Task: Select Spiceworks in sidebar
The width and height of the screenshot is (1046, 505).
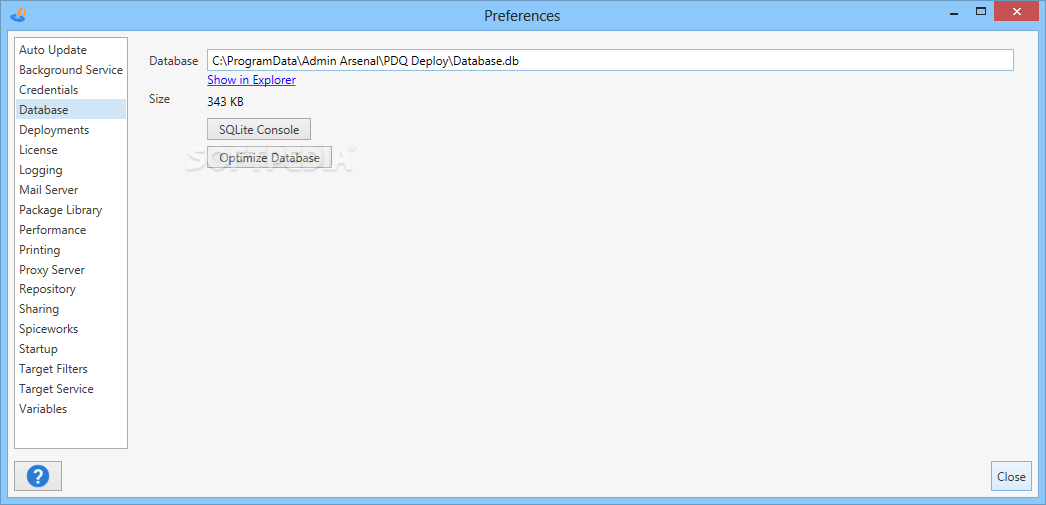Action: coord(71,330)
